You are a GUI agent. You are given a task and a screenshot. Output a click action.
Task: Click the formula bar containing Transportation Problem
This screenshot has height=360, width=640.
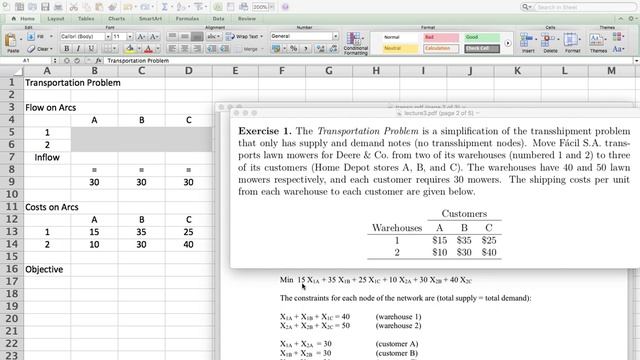click(369, 60)
